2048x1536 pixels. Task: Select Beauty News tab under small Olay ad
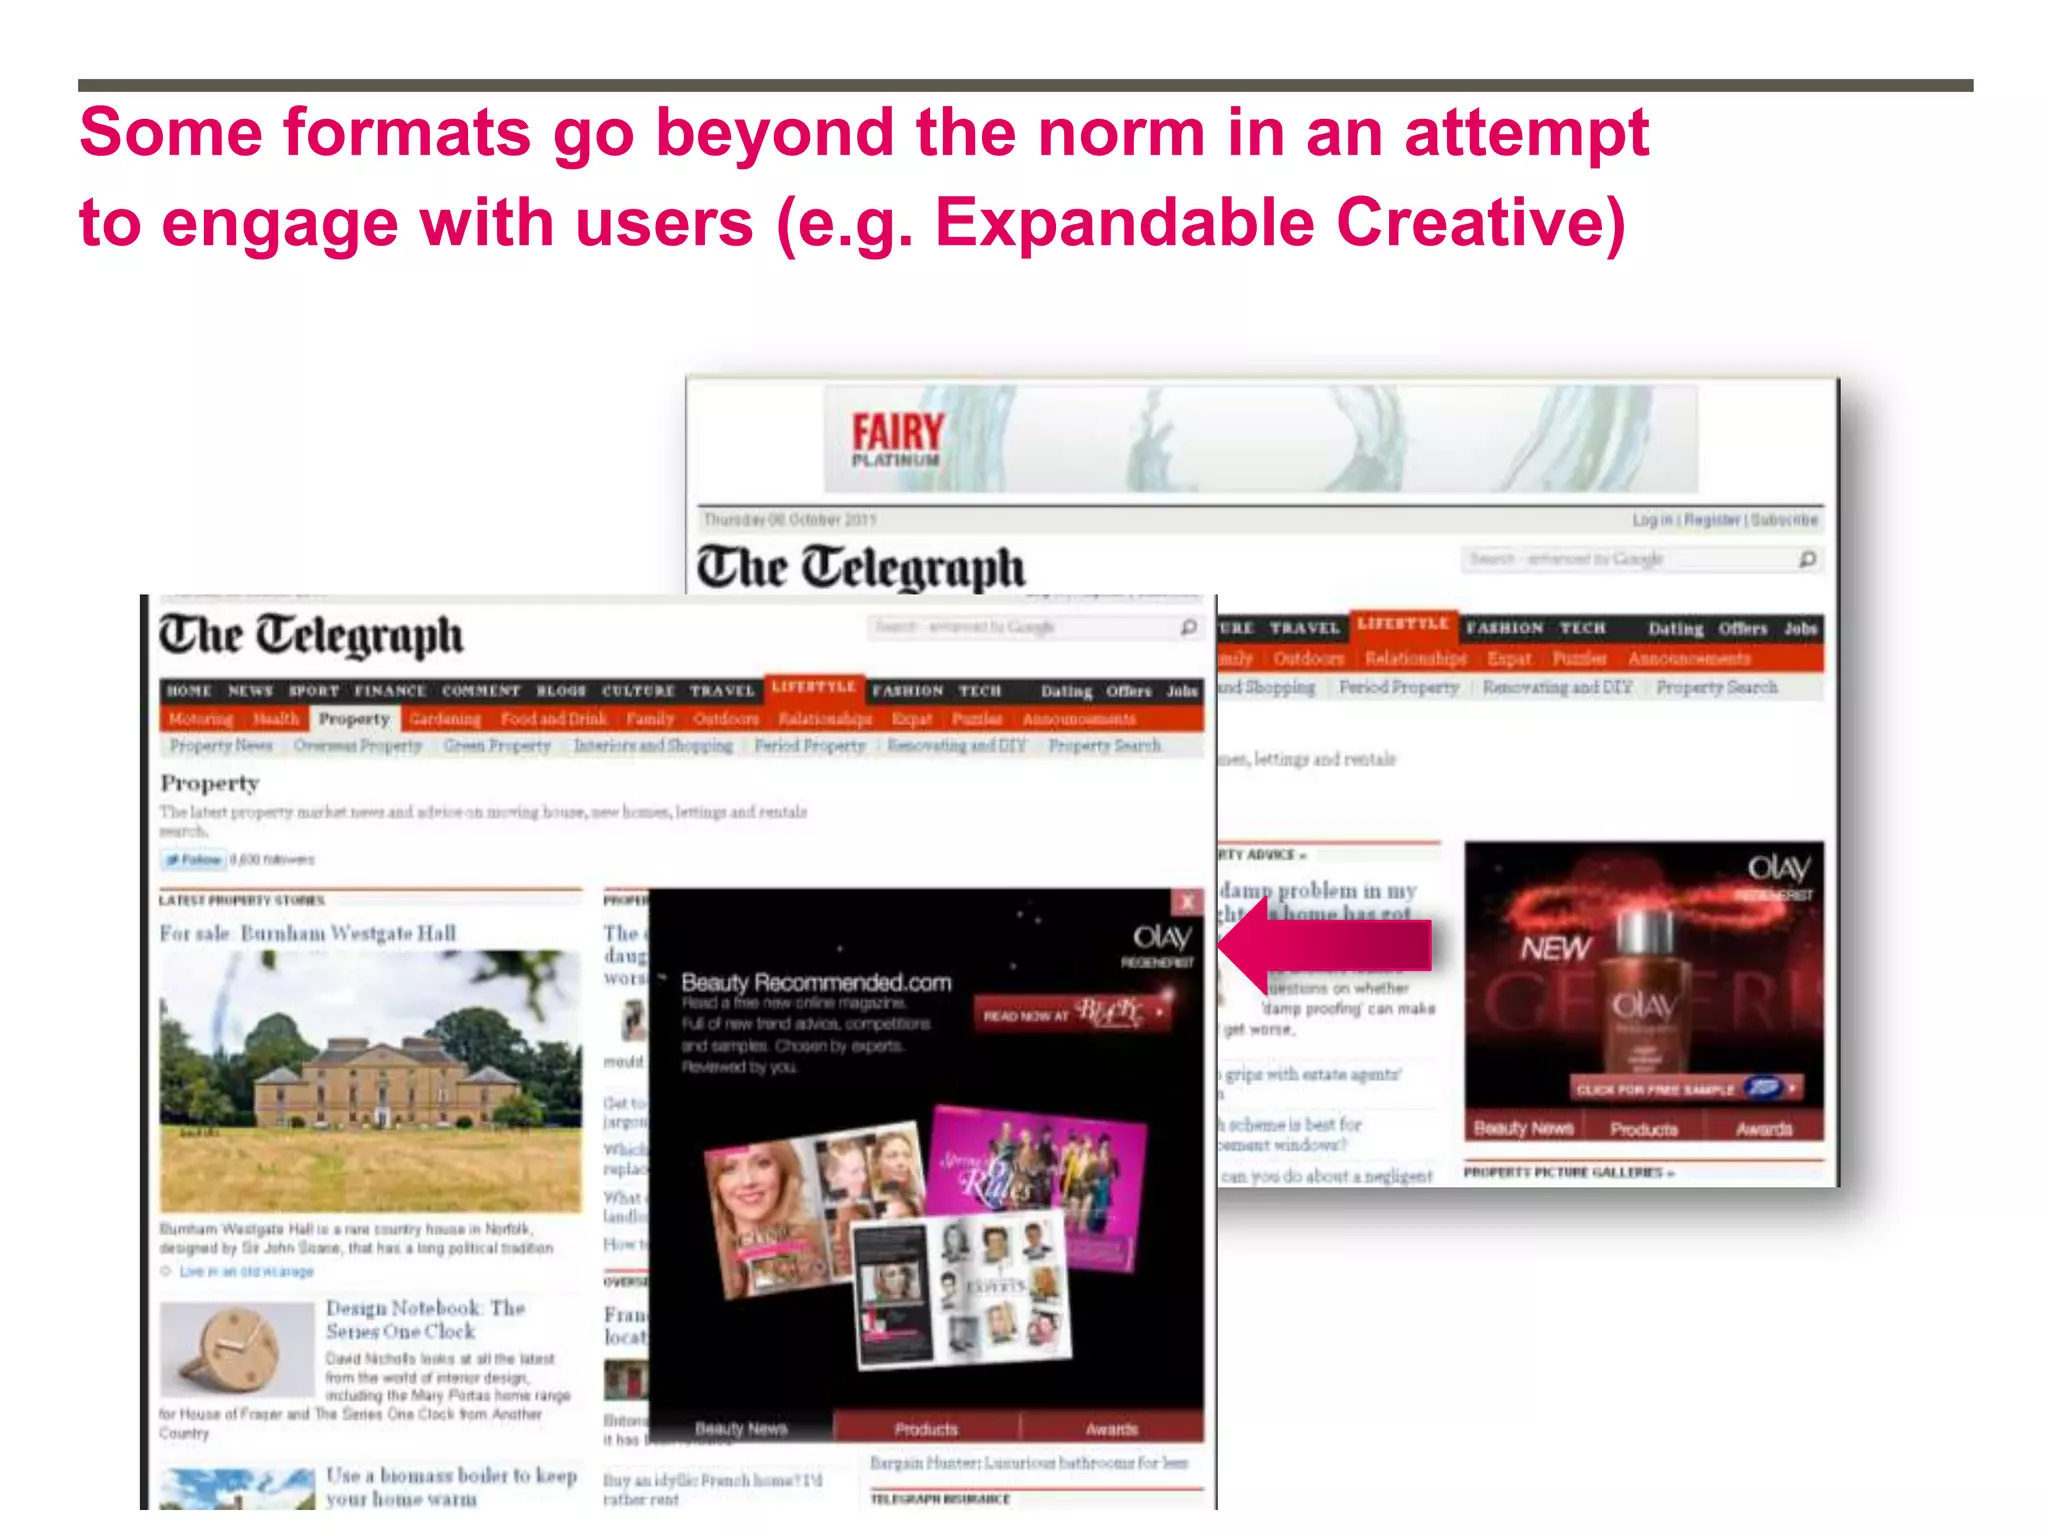[x=1524, y=1128]
